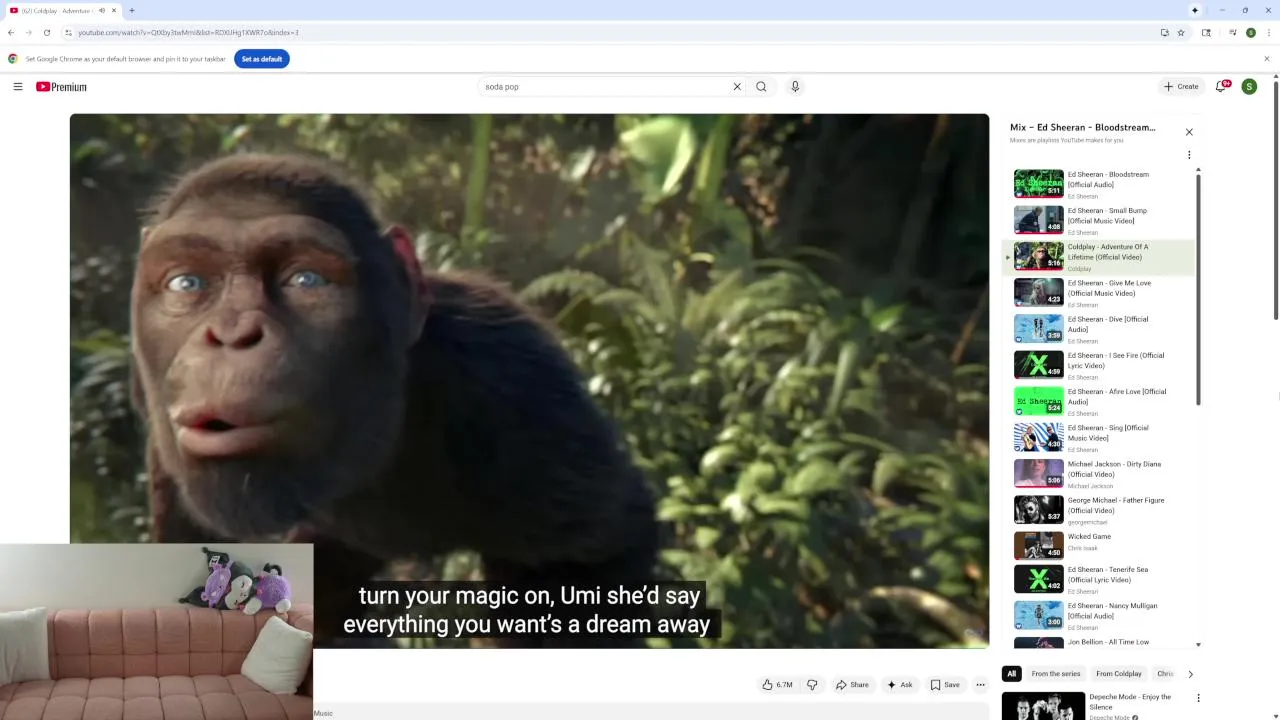This screenshot has height=720, width=1280.
Task: Play 'Ed Sheeran - Afire Love' item
Action: 1100,401
